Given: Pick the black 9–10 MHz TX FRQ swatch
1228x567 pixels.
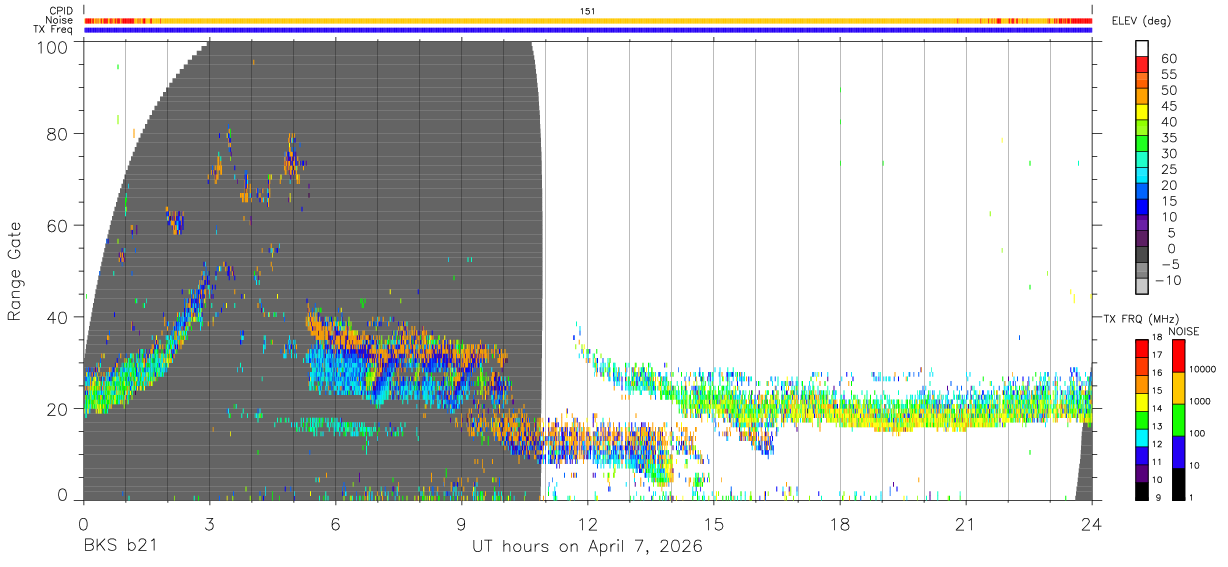Looking at the screenshot, I should (1142, 491).
